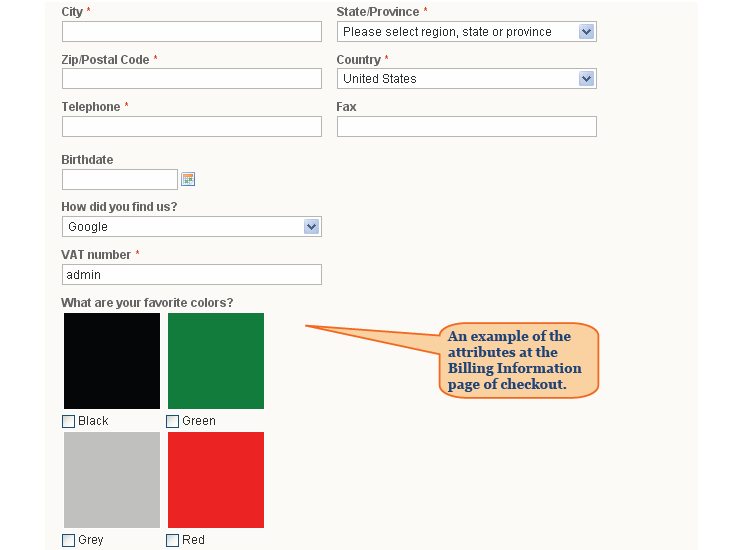Click the Country dropdown arrow button
Image resolution: width=750 pixels, height=550 pixels.
tap(586, 79)
